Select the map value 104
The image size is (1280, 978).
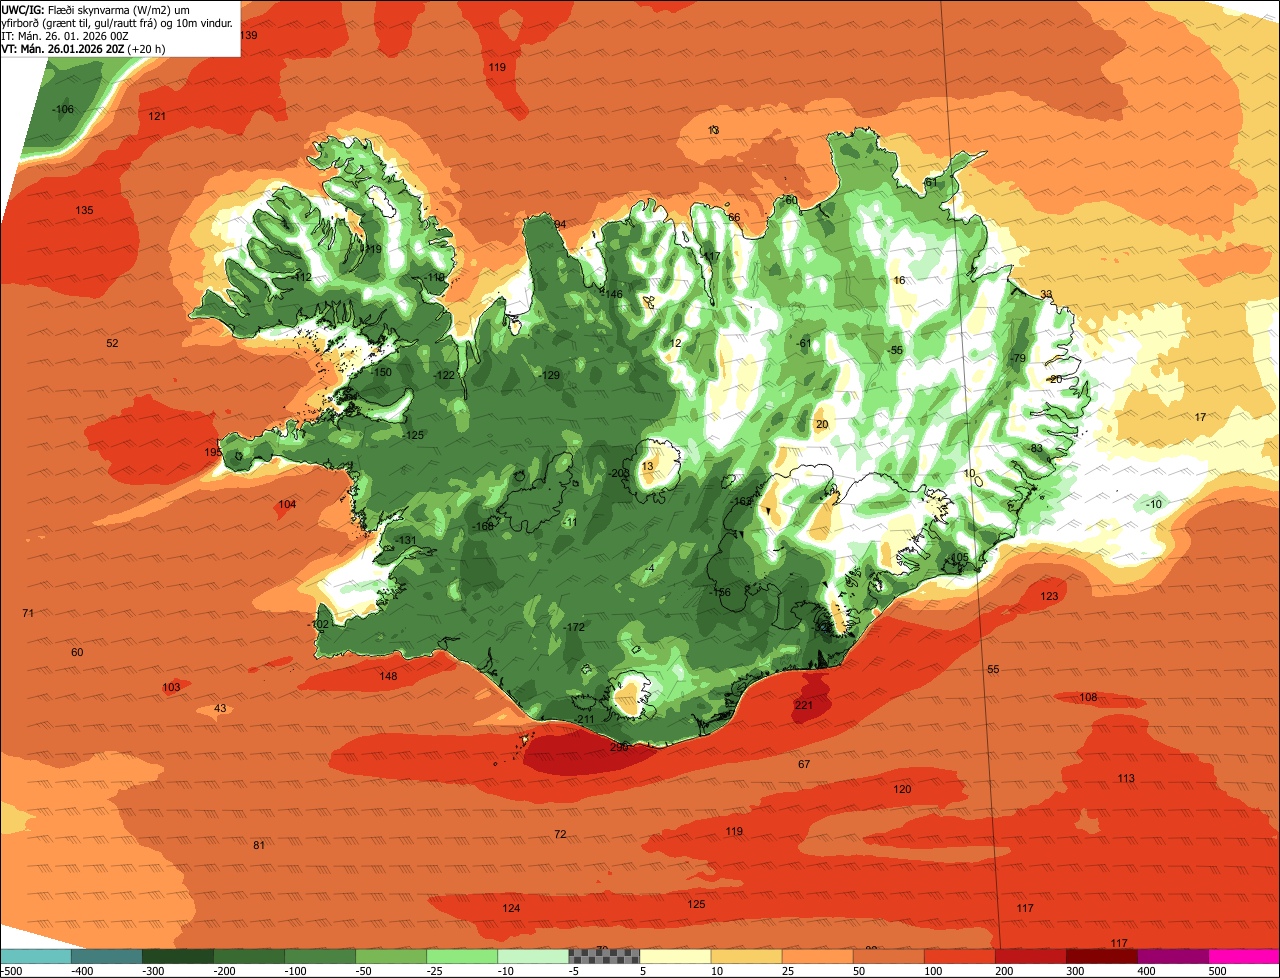point(287,504)
